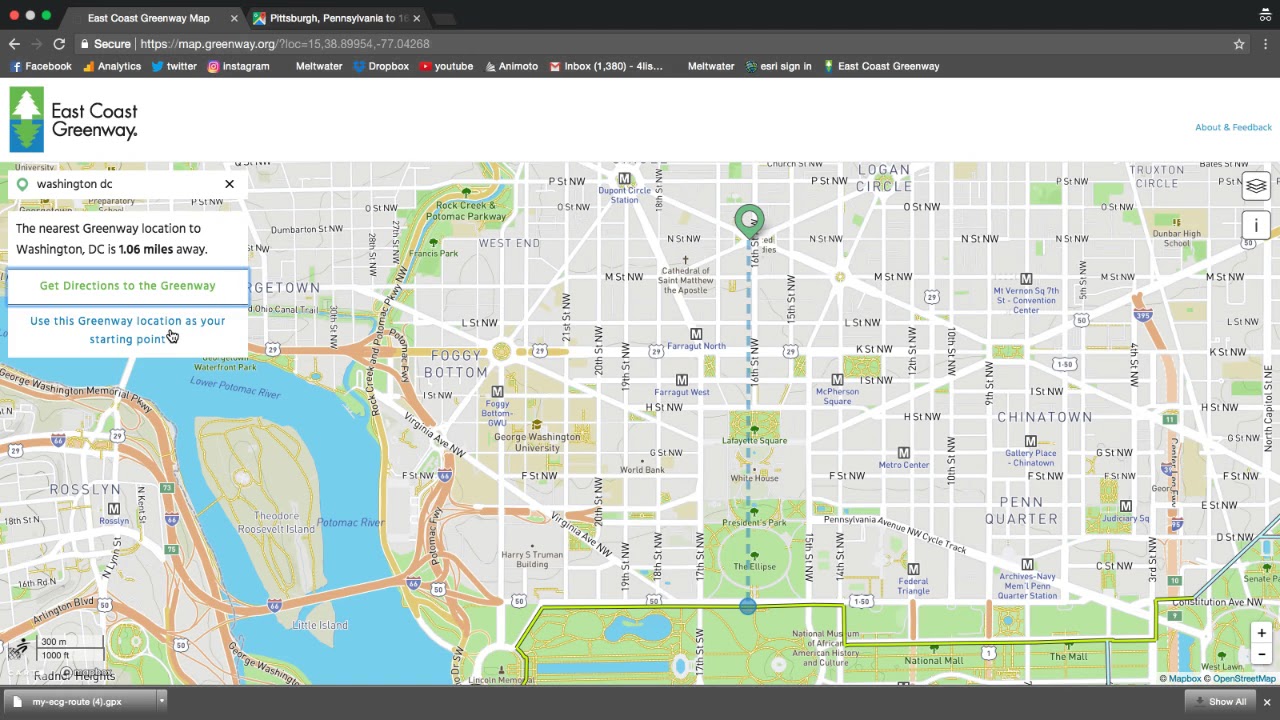Close the downloads bar
The height and width of the screenshot is (720, 1280).
coord(1266,702)
